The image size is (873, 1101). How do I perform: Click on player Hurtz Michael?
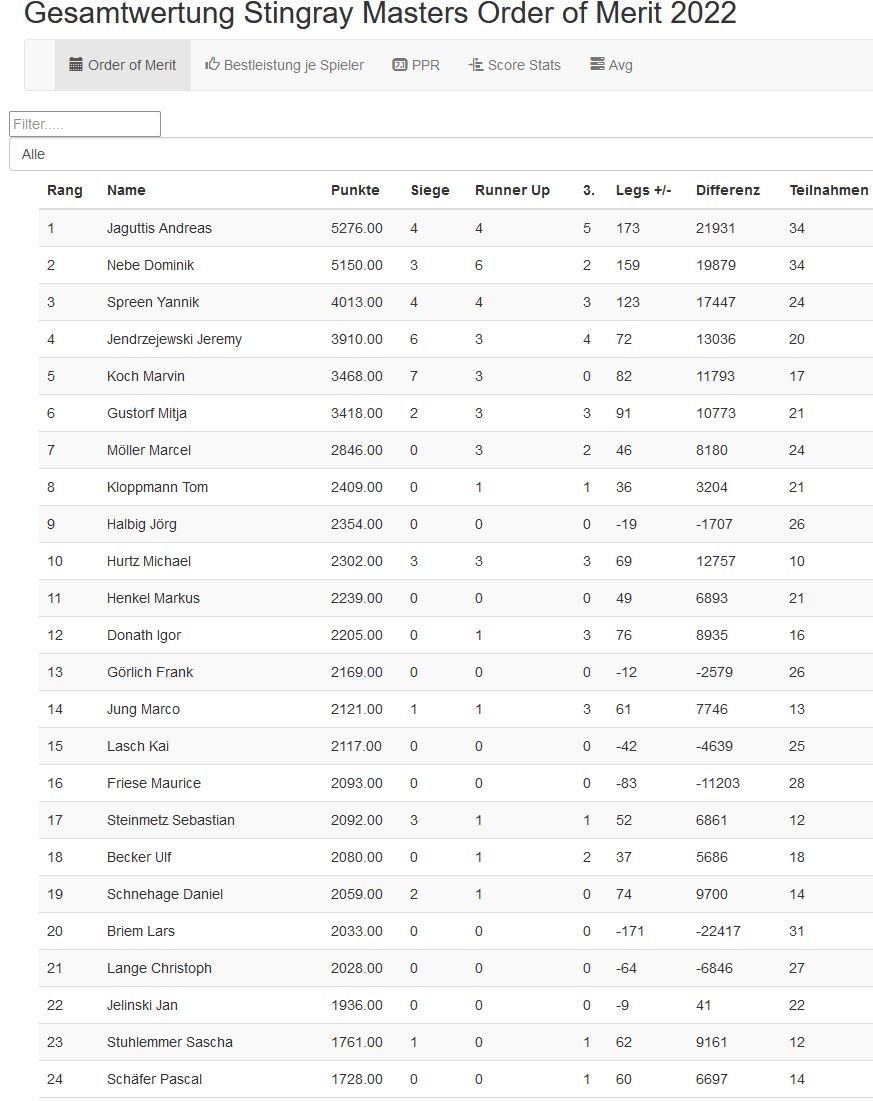pos(149,561)
